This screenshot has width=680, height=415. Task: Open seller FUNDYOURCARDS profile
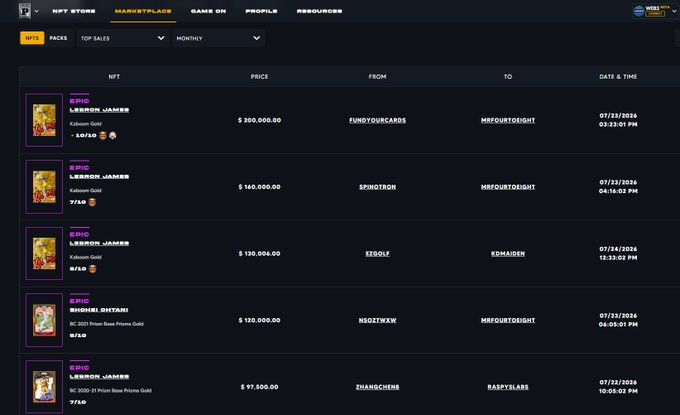(x=378, y=120)
